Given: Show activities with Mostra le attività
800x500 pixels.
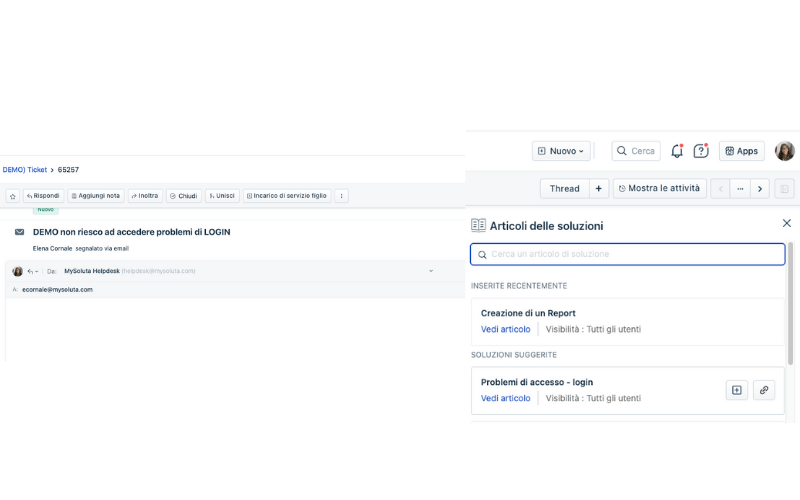Looking at the screenshot, I should [x=660, y=189].
